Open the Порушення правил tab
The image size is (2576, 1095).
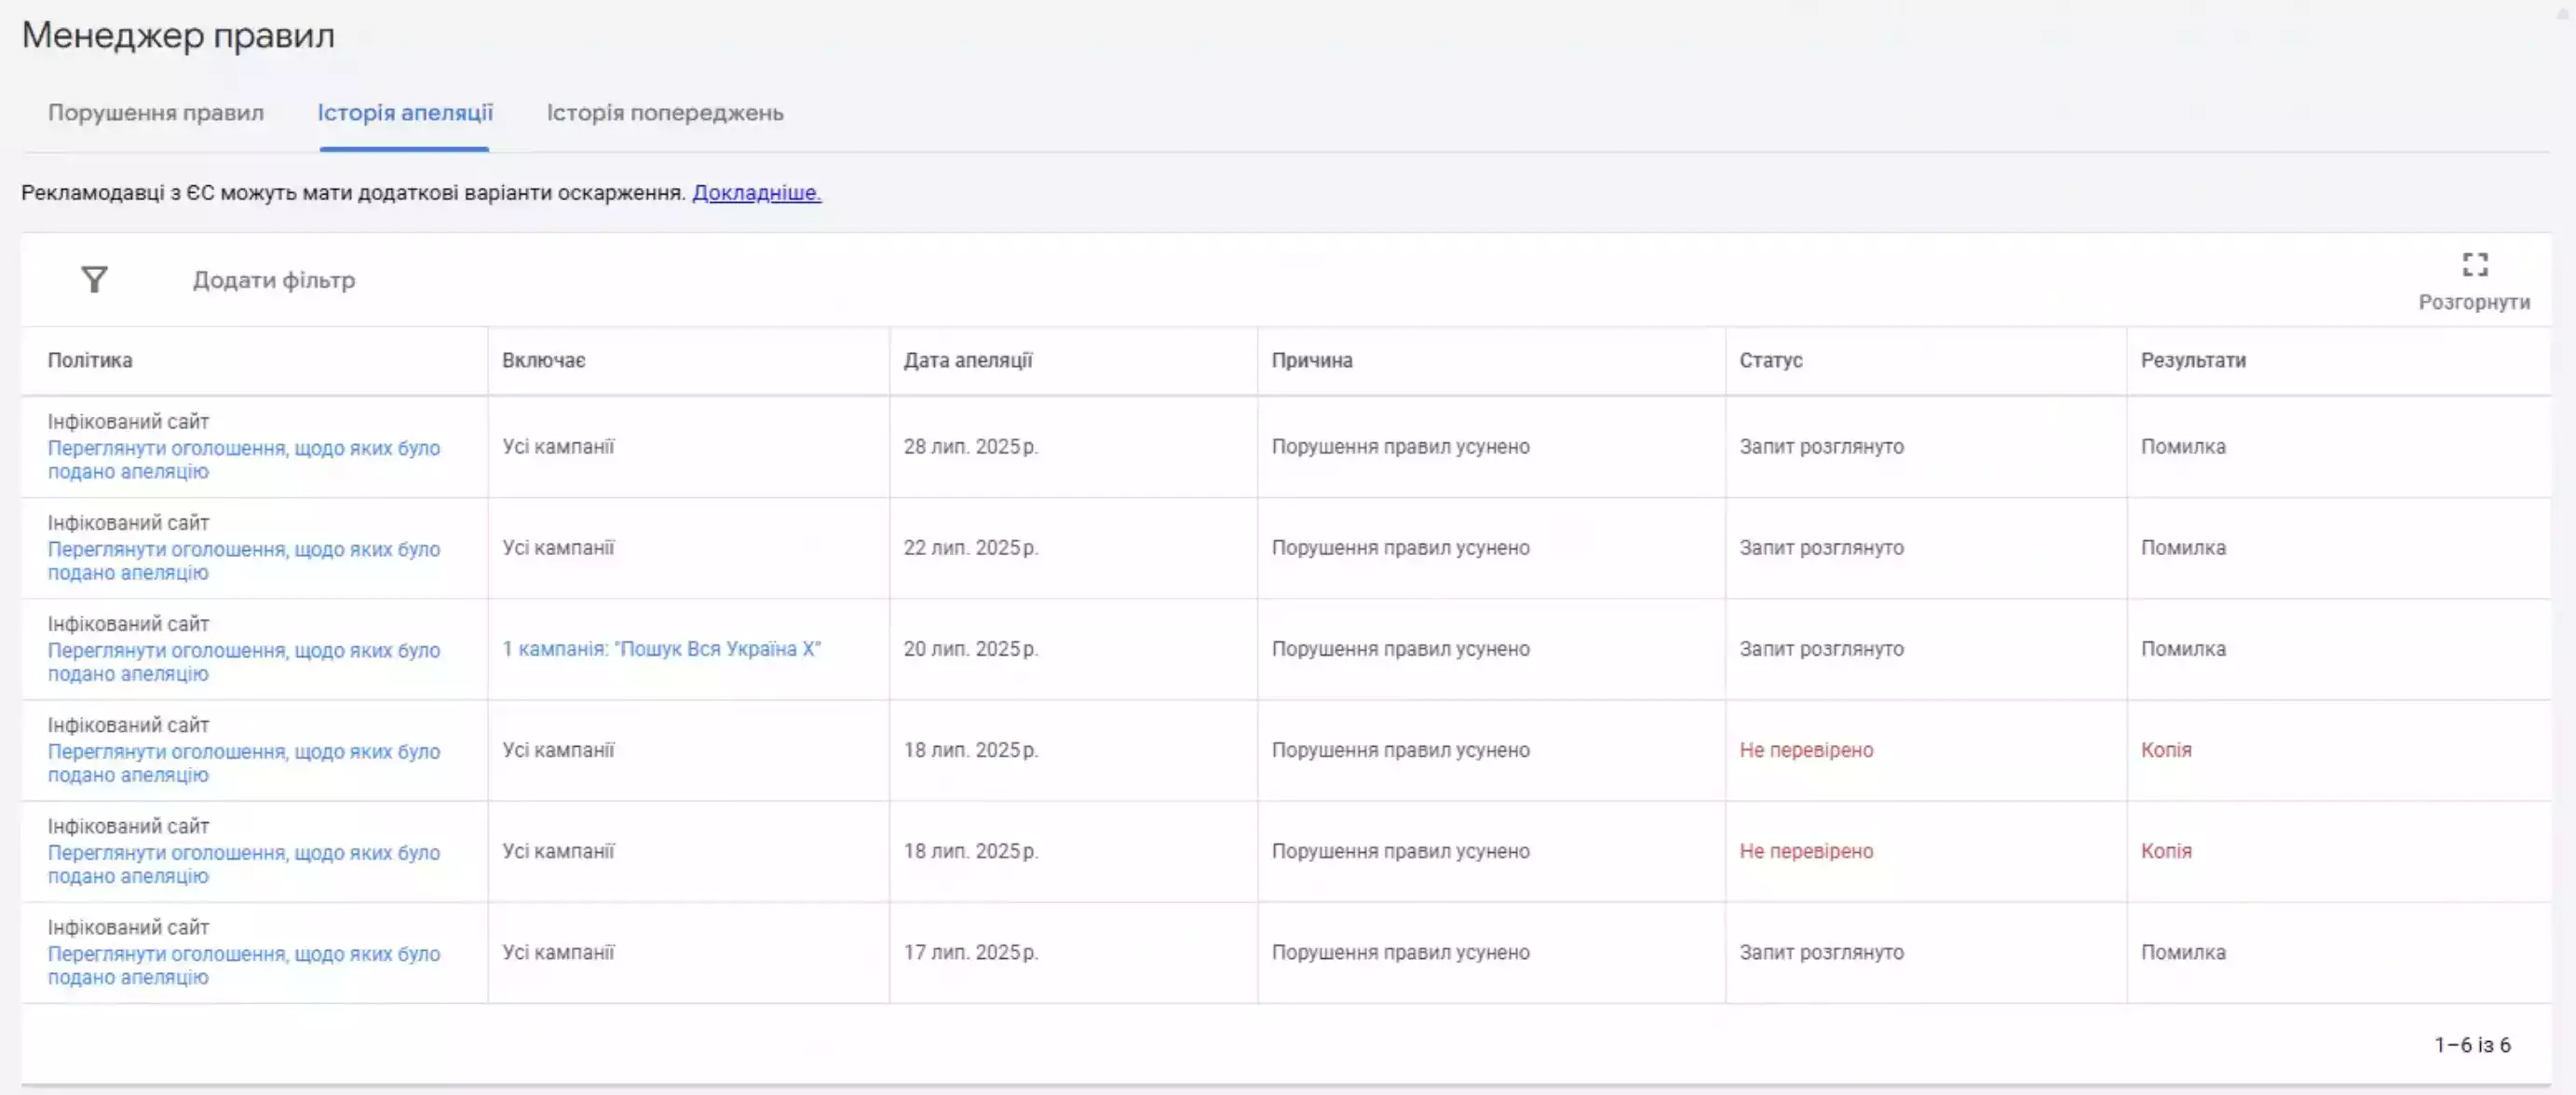point(156,113)
